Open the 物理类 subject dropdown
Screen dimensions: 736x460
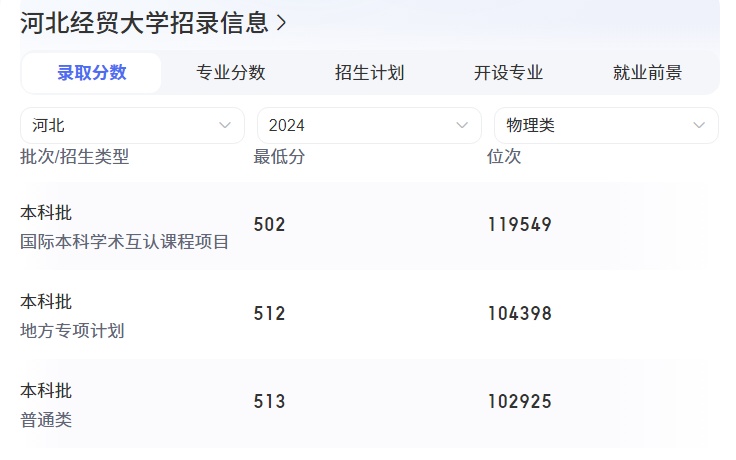tap(606, 125)
